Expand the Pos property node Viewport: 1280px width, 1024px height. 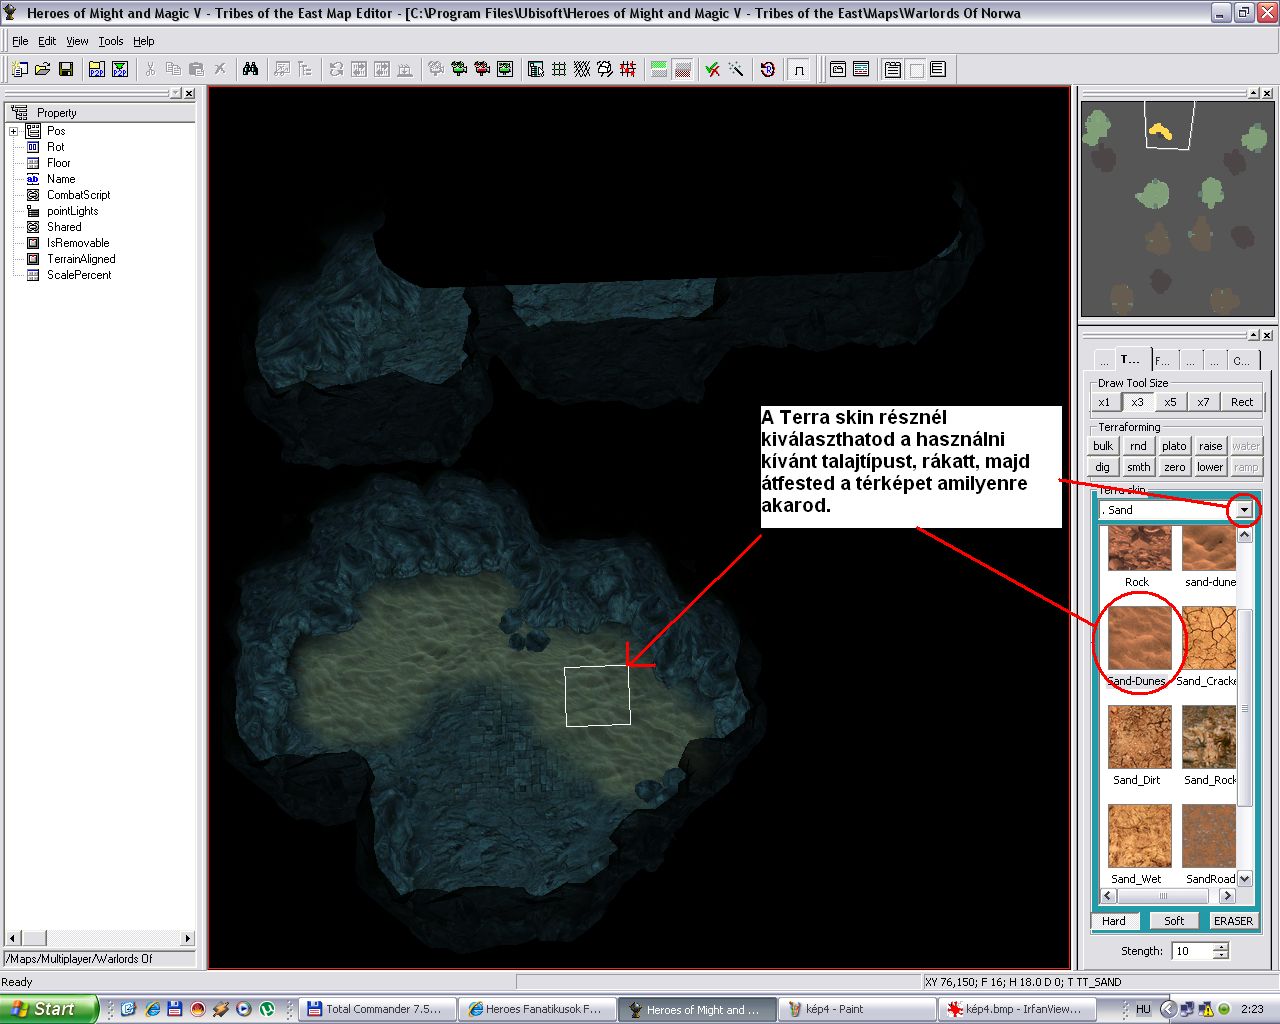13,131
